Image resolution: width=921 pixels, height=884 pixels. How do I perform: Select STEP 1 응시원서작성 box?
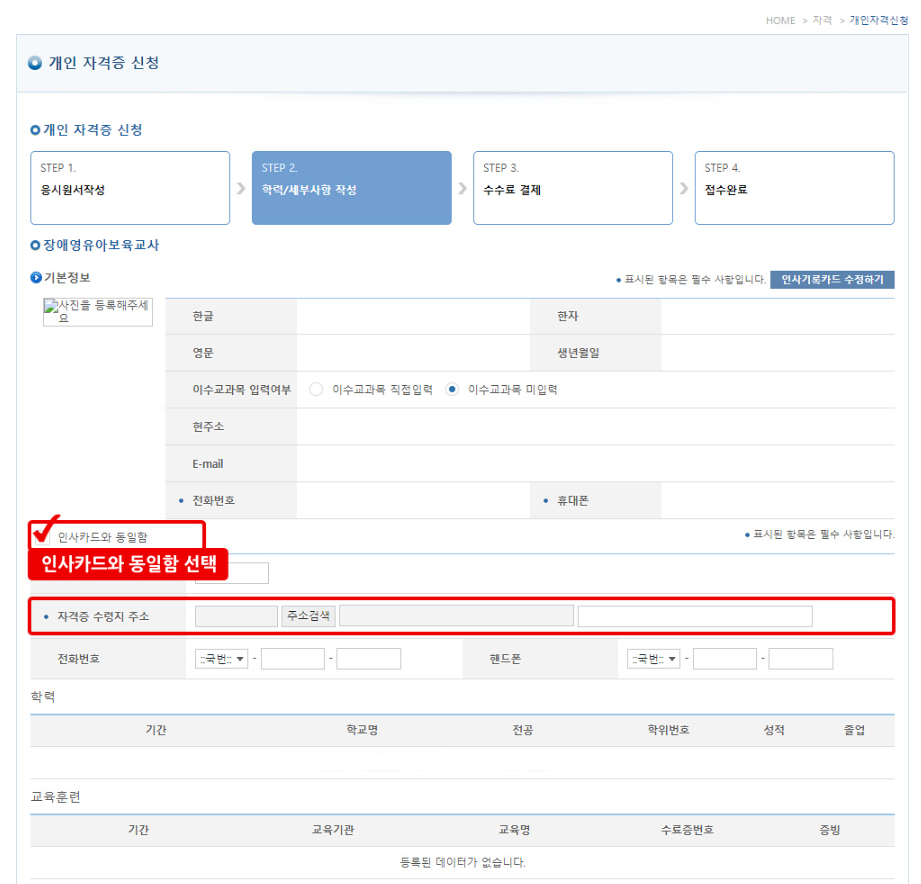pos(130,188)
